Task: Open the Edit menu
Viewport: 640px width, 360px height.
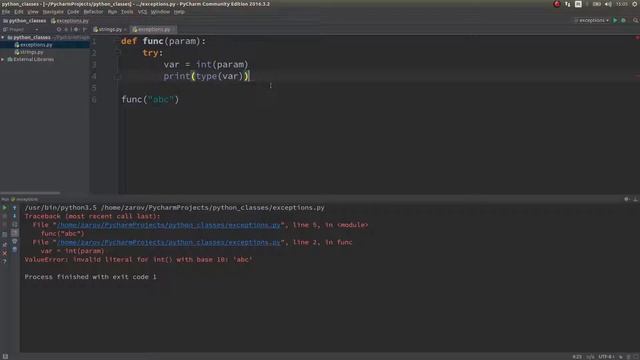Action: 19,12
